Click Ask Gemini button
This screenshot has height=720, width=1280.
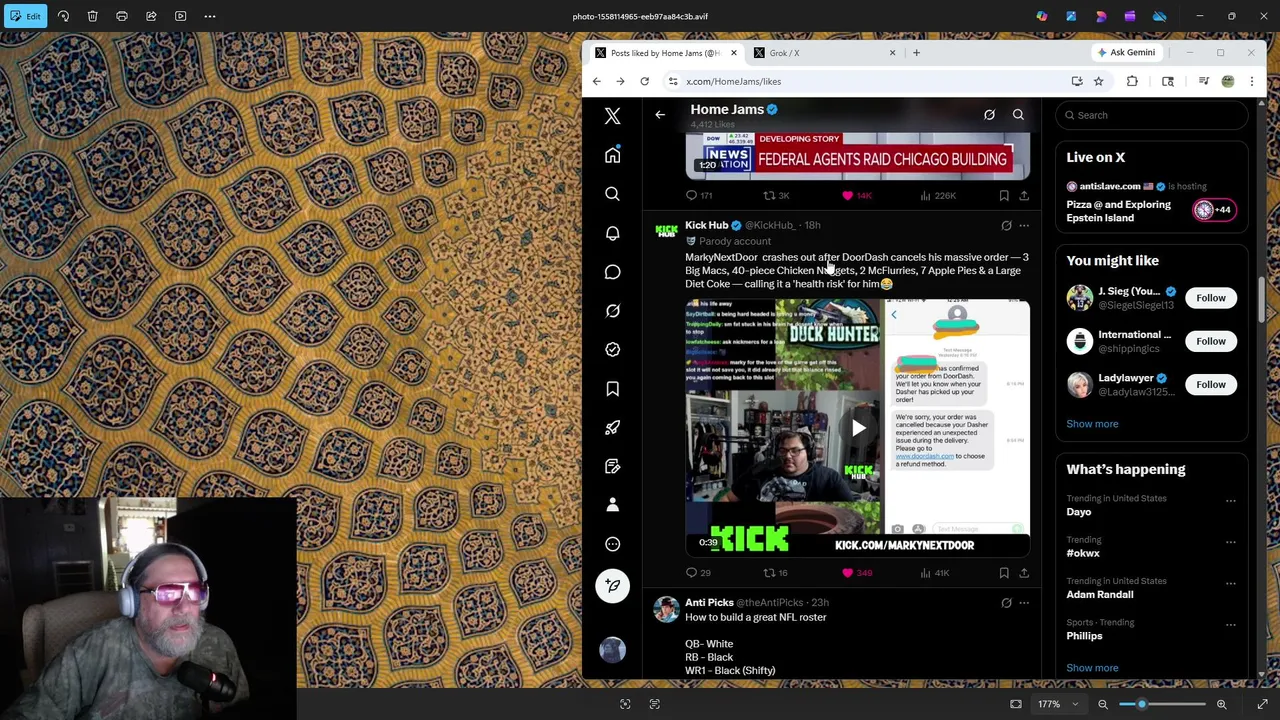[1127, 53]
